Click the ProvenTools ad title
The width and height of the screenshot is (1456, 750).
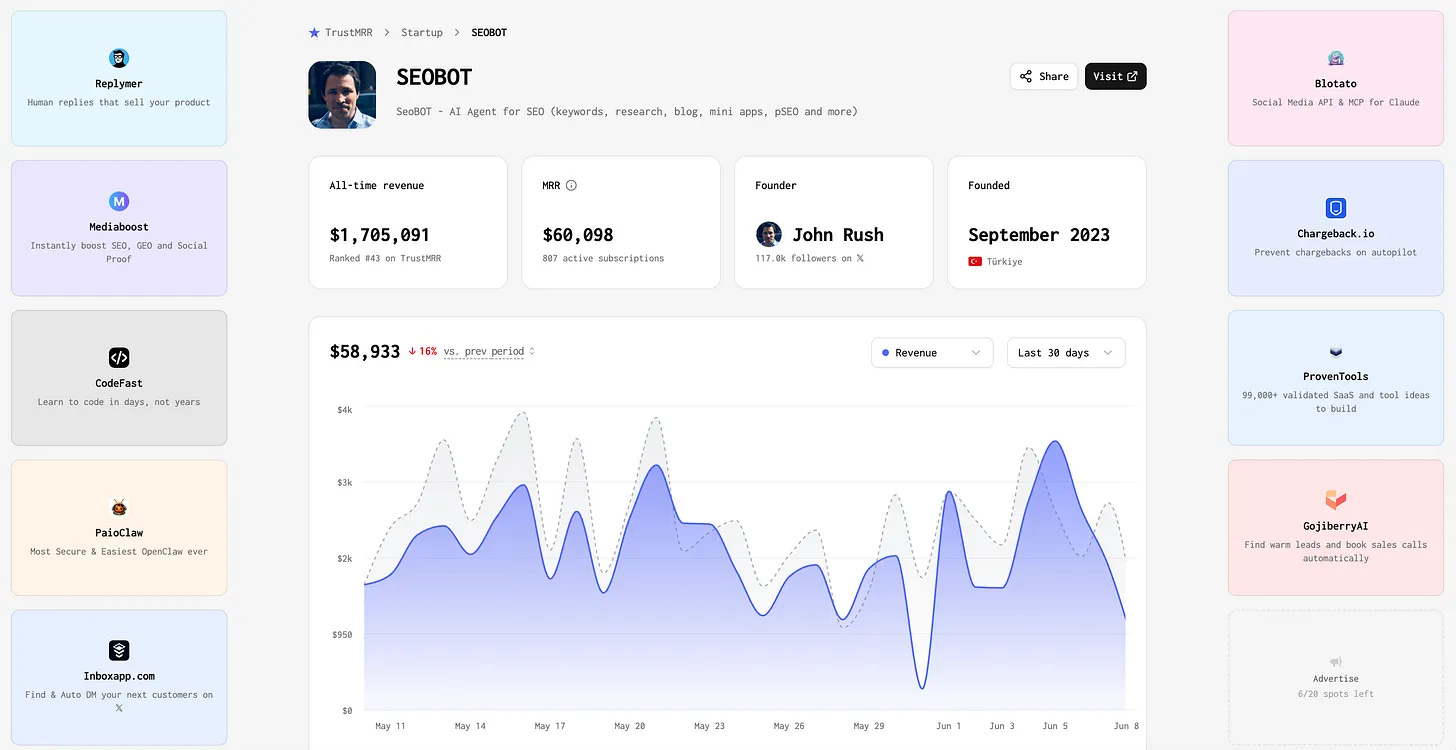pyautogui.click(x=1336, y=377)
